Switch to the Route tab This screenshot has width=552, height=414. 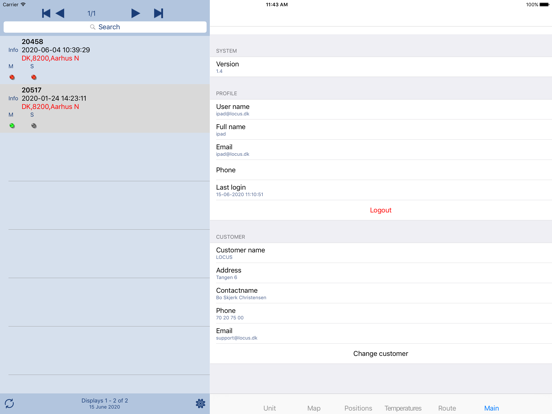[447, 408]
